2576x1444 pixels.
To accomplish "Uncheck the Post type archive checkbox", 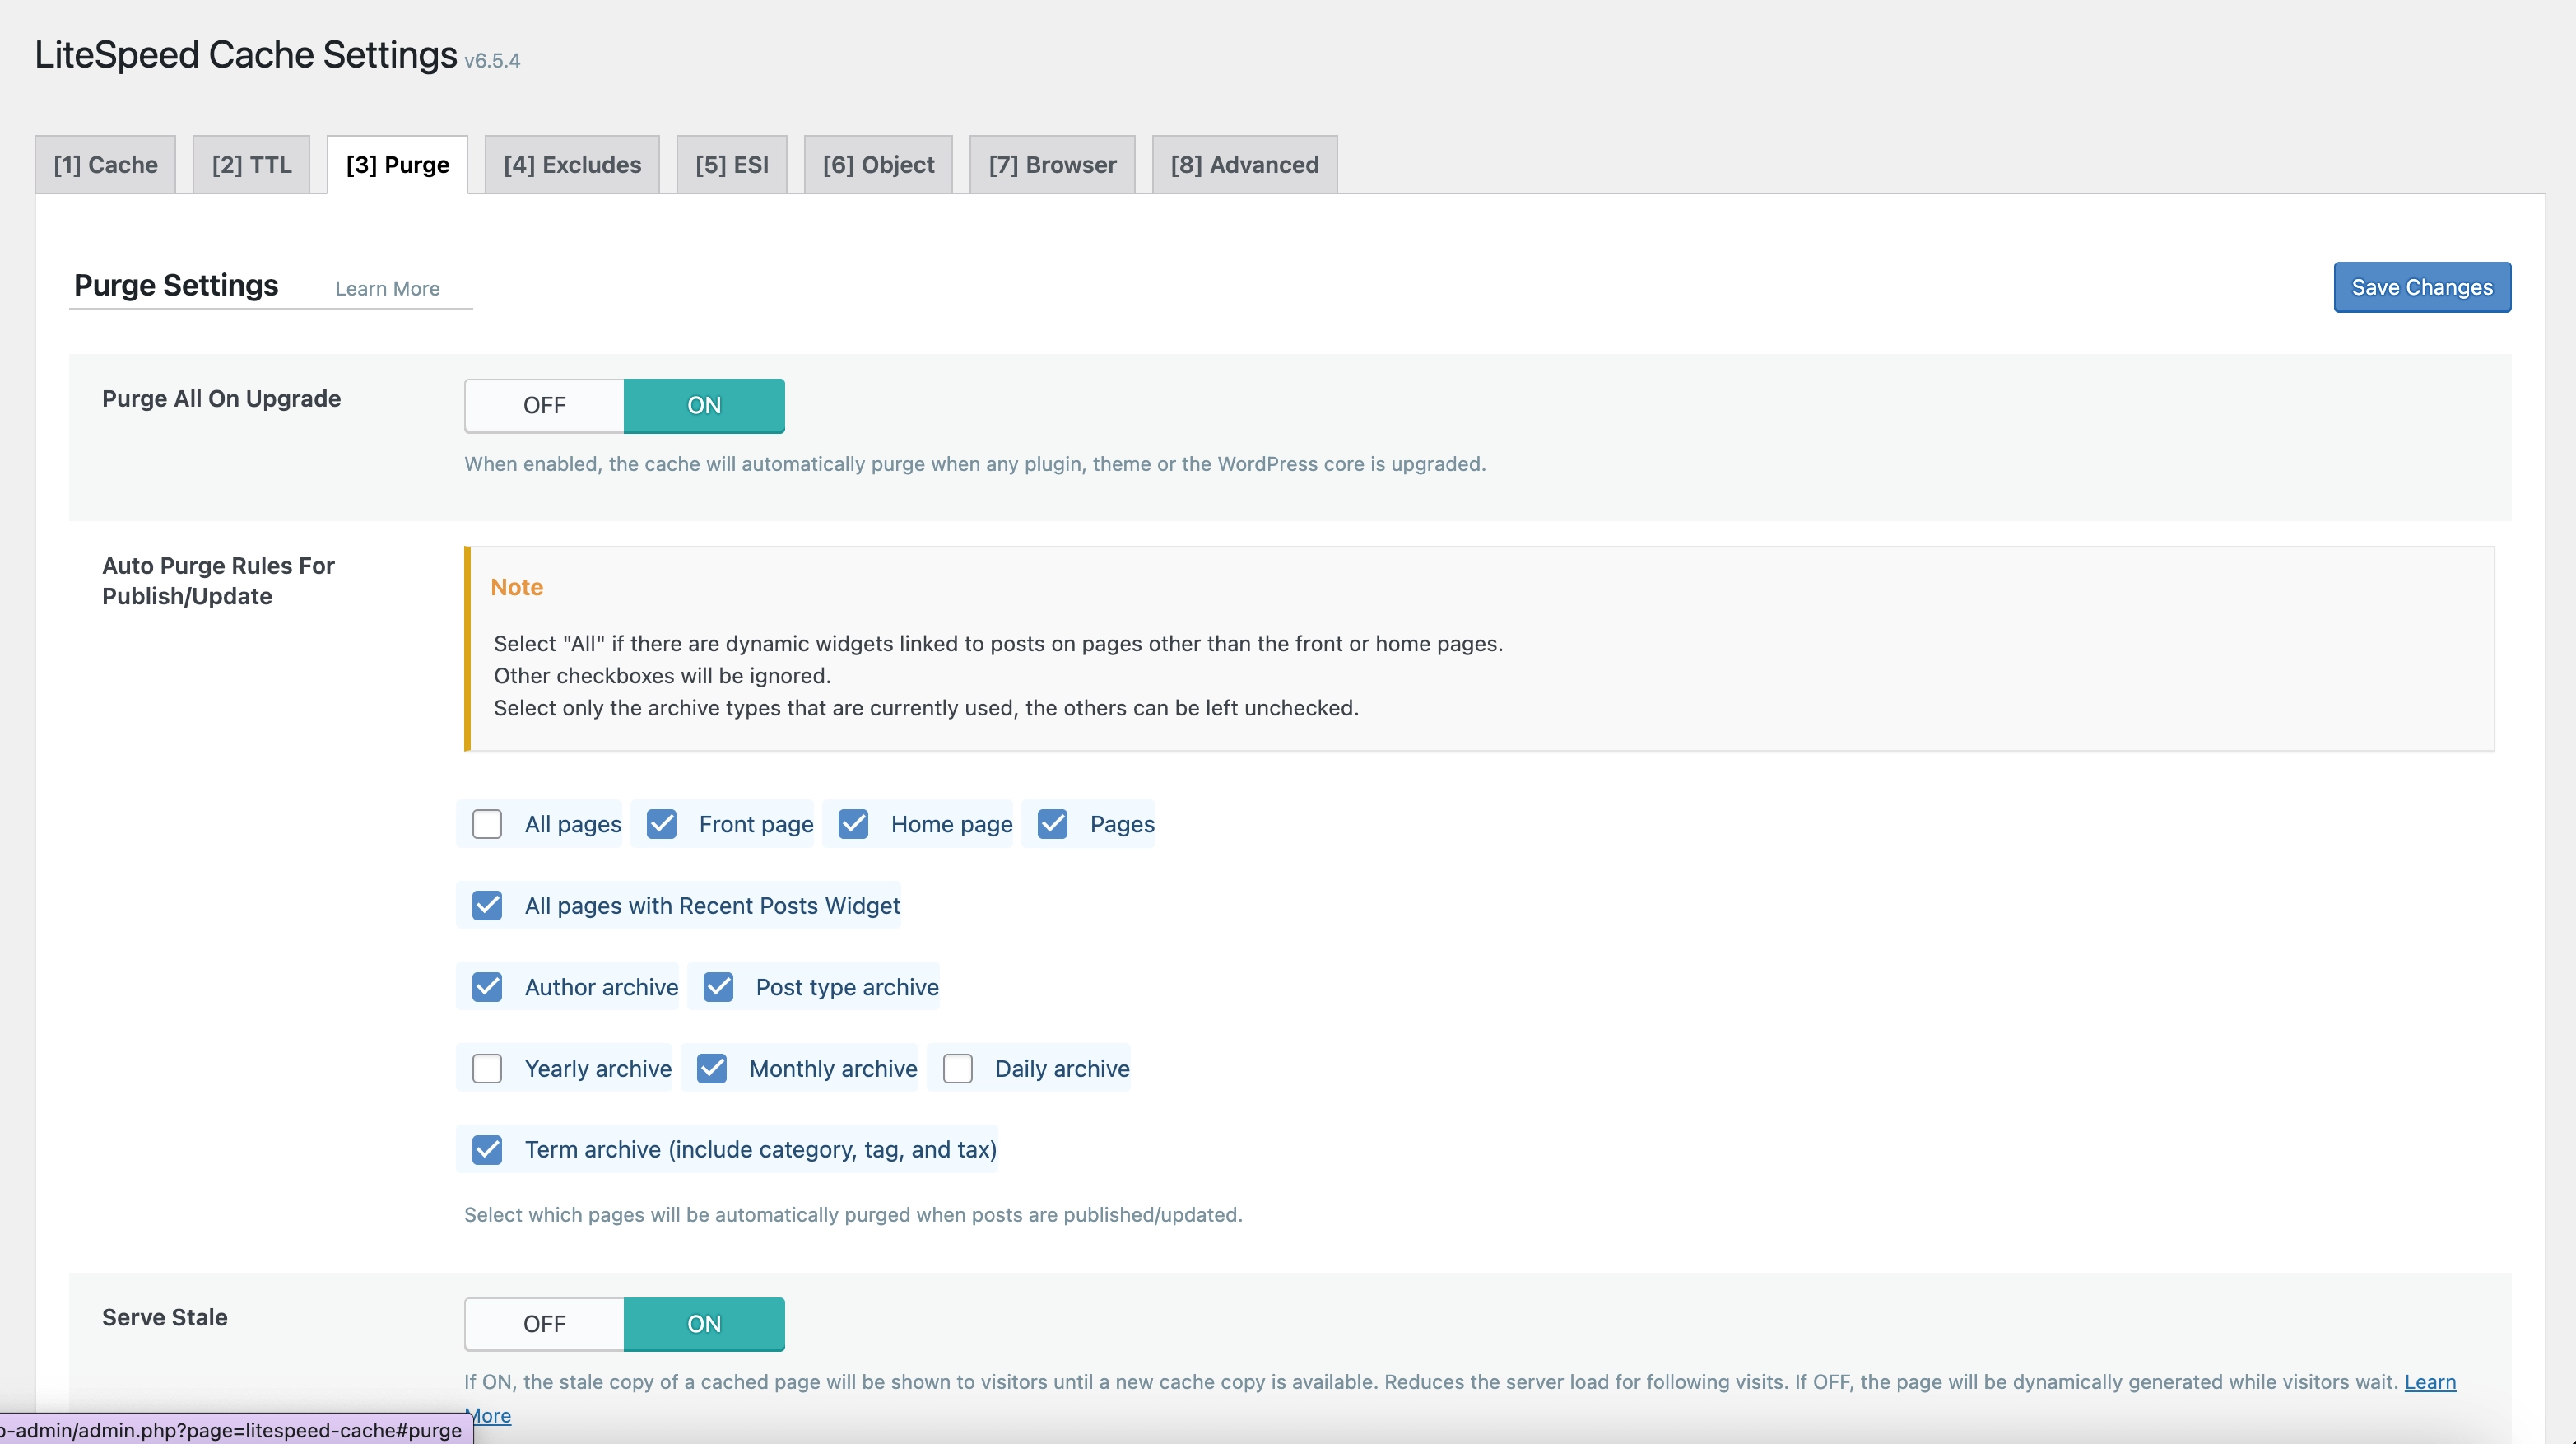I will (718, 987).
